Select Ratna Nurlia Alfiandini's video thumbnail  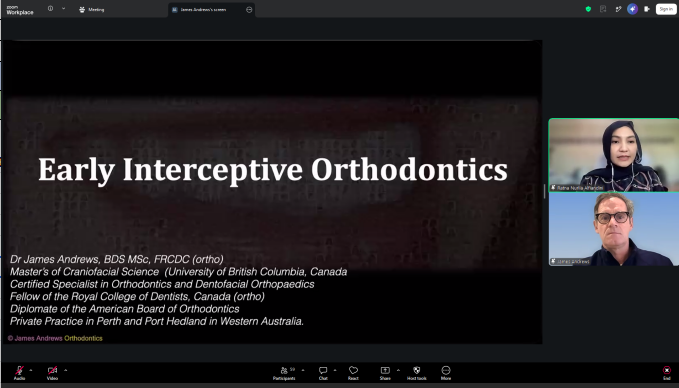[x=614, y=155]
